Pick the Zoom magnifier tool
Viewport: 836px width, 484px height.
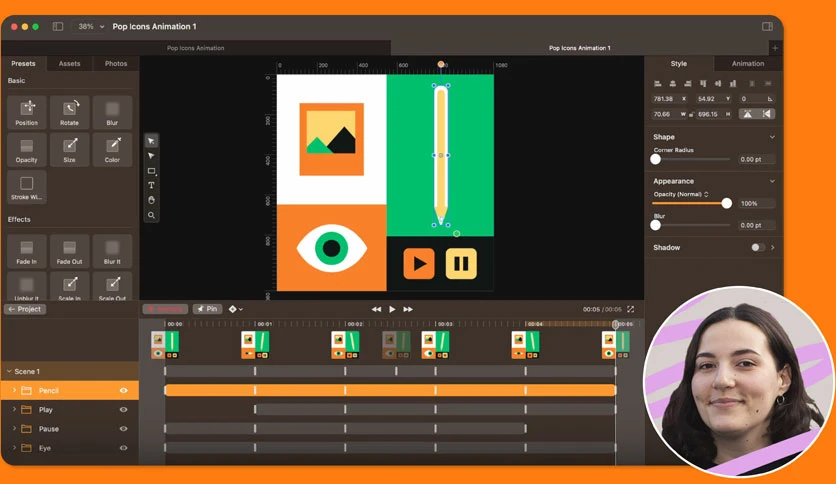(x=151, y=215)
